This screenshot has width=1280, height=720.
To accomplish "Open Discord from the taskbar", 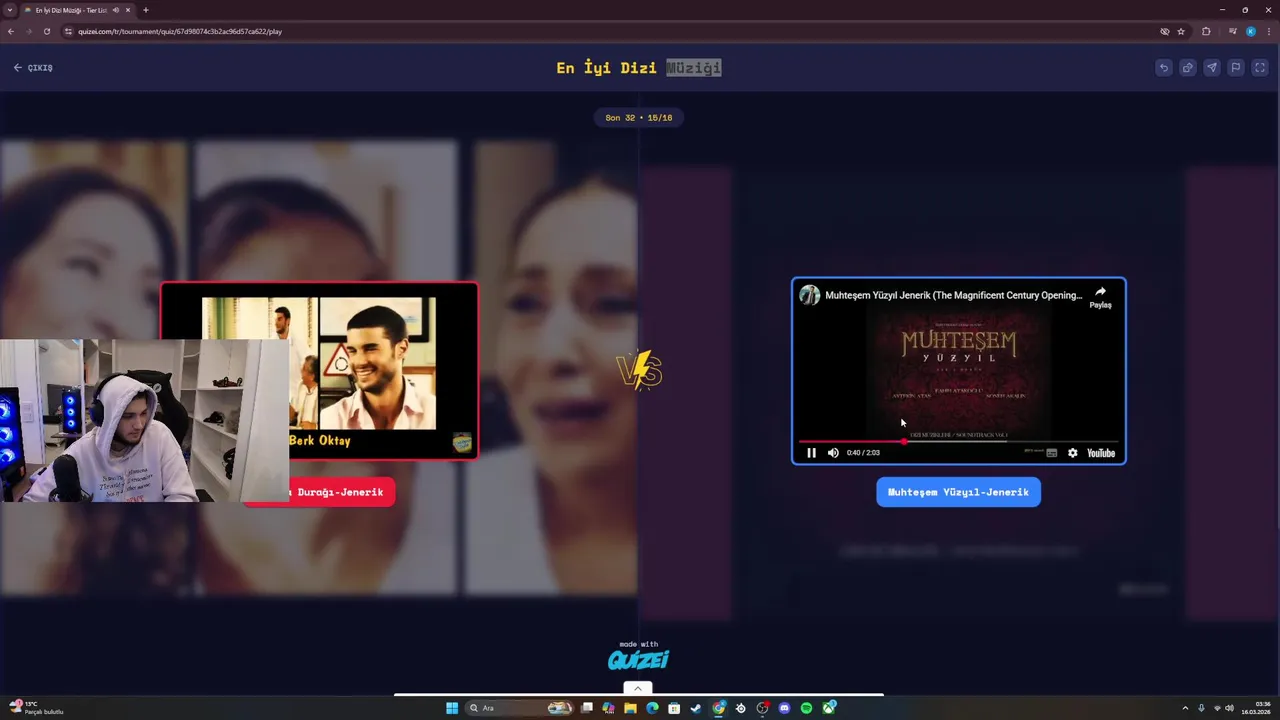I will (784, 708).
